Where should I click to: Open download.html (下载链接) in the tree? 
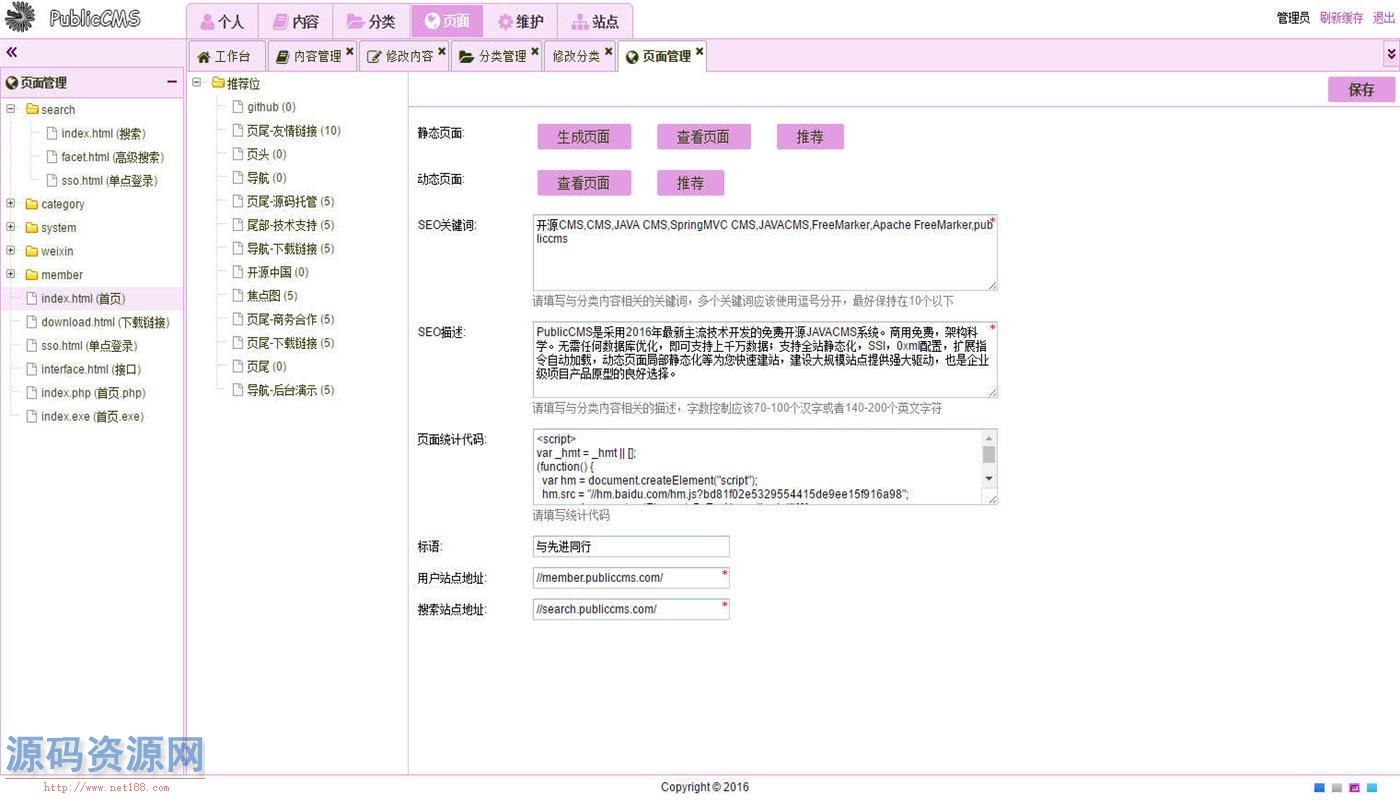click(x=105, y=322)
